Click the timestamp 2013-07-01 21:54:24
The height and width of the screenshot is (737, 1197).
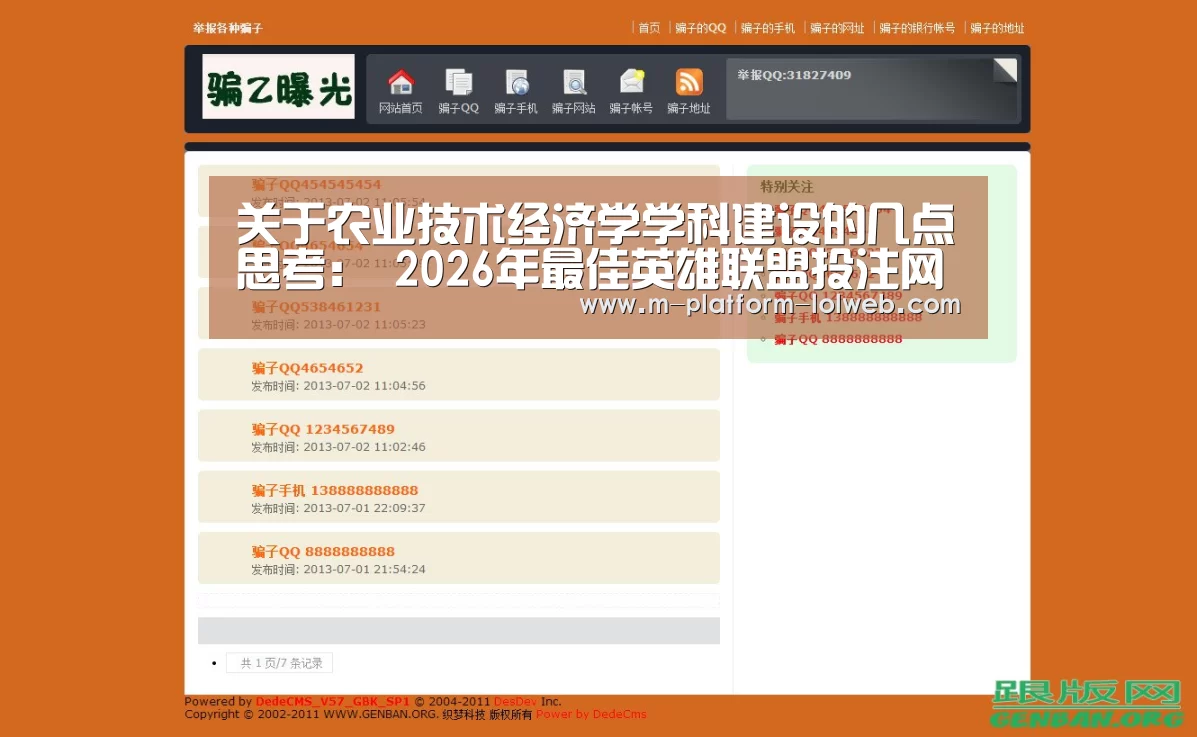(x=364, y=569)
